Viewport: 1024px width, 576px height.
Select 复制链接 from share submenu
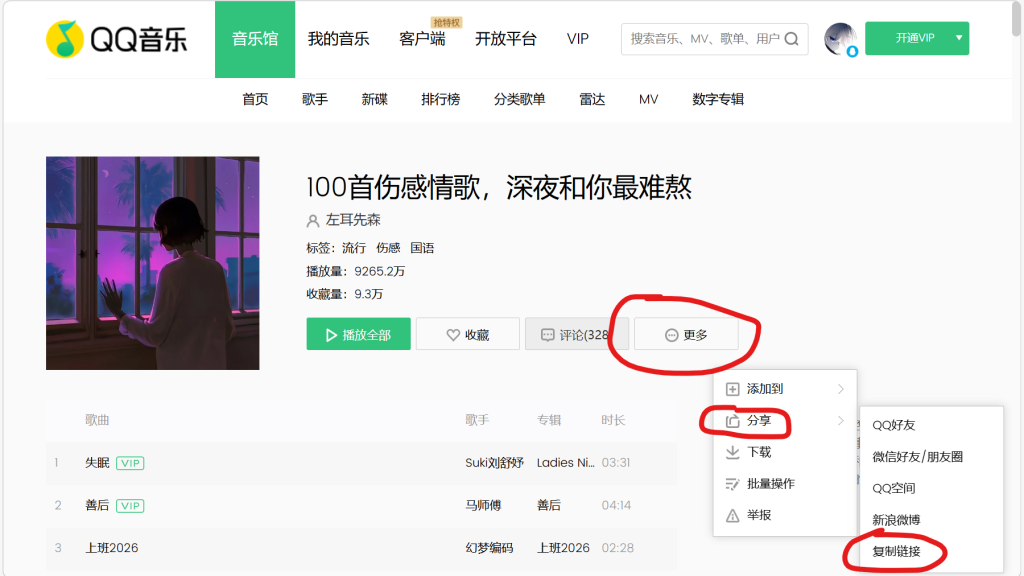coord(896,552)
